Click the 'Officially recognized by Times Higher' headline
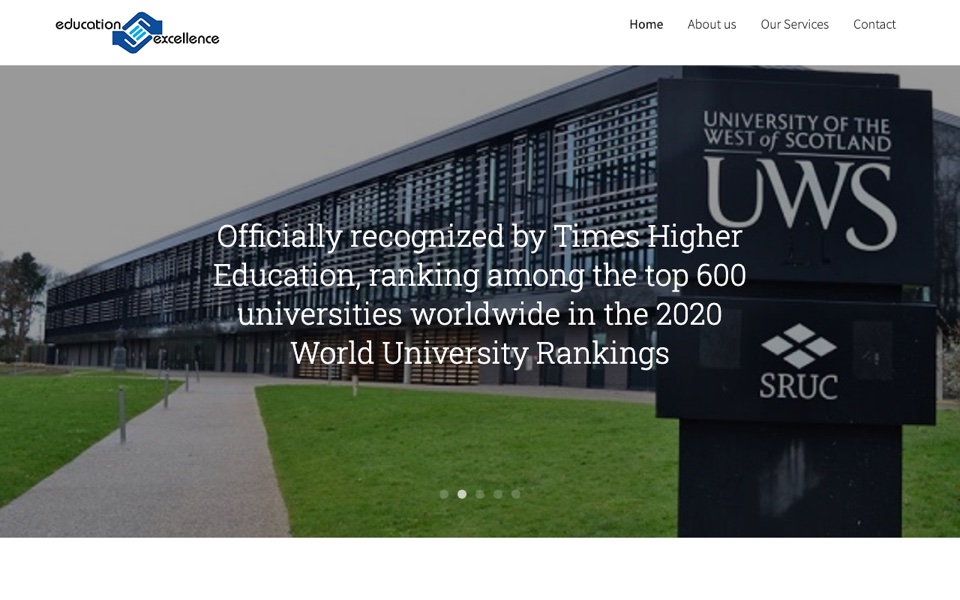The width and height of the screenshot is (960, 600). (x=479, y=294)
